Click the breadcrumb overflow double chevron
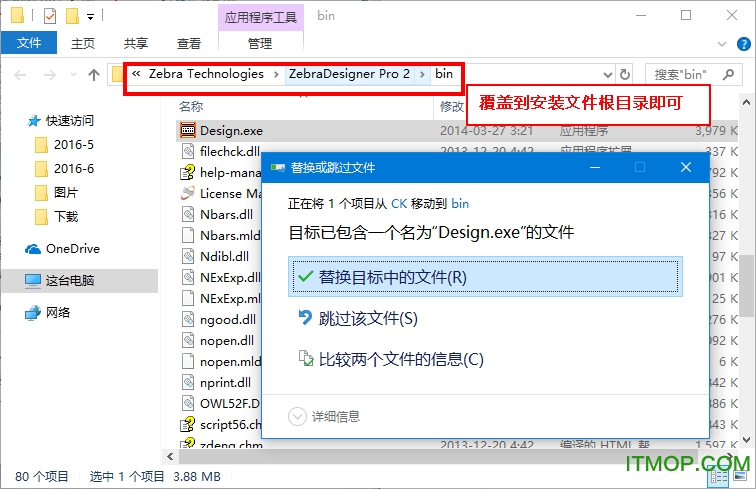This screenshot has width=756, height=489. [136, 74]
